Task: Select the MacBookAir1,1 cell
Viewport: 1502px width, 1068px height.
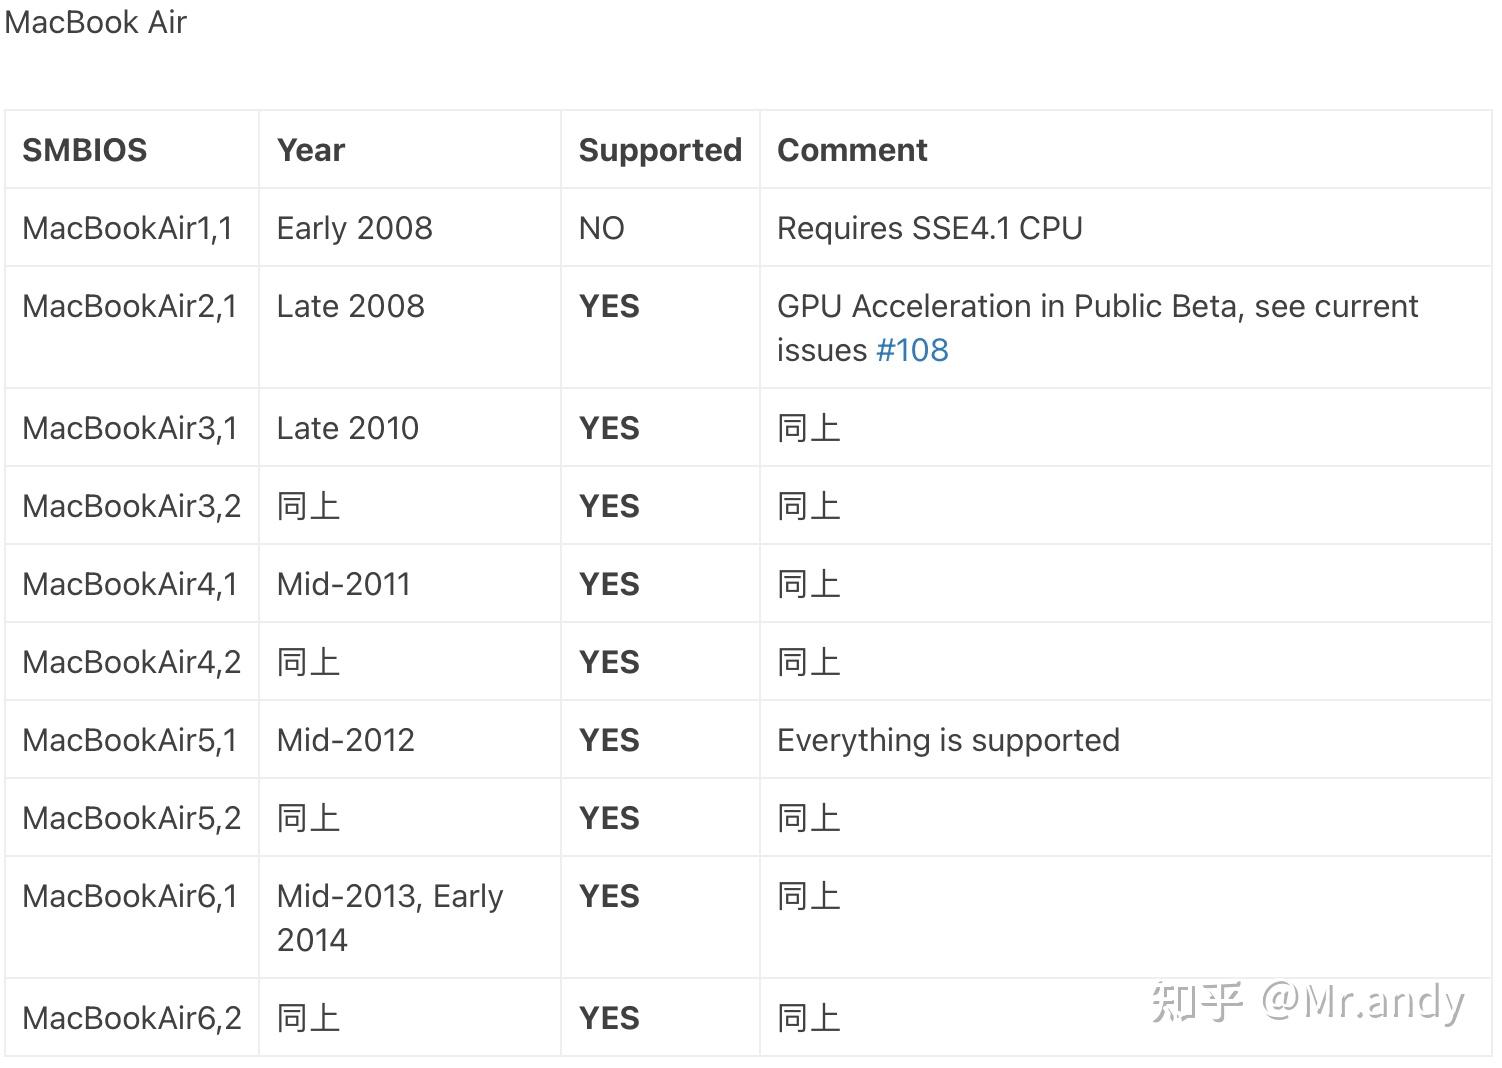Action: coord(128,228)
